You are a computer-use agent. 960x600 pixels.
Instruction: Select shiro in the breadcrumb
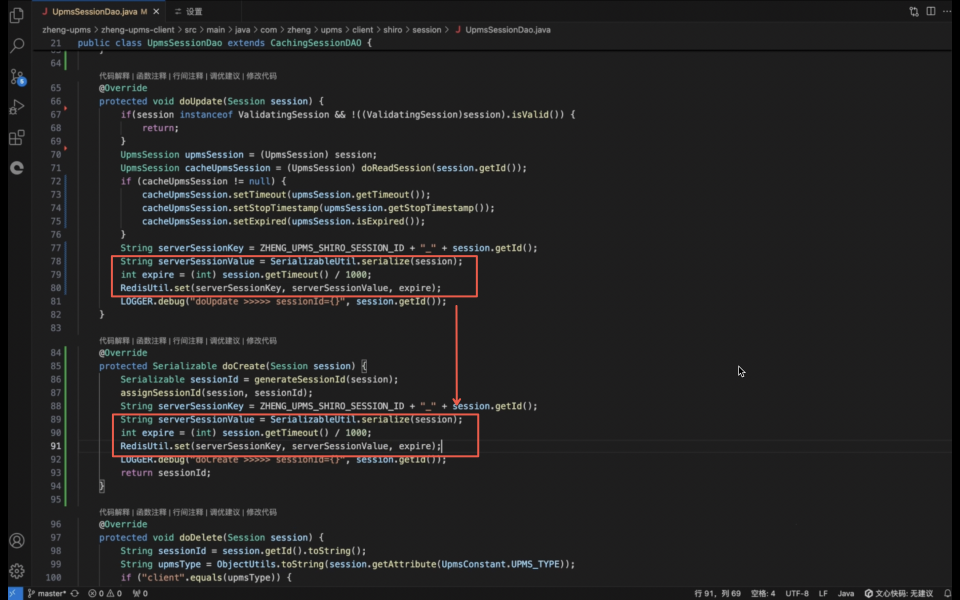tap(392, 29)
